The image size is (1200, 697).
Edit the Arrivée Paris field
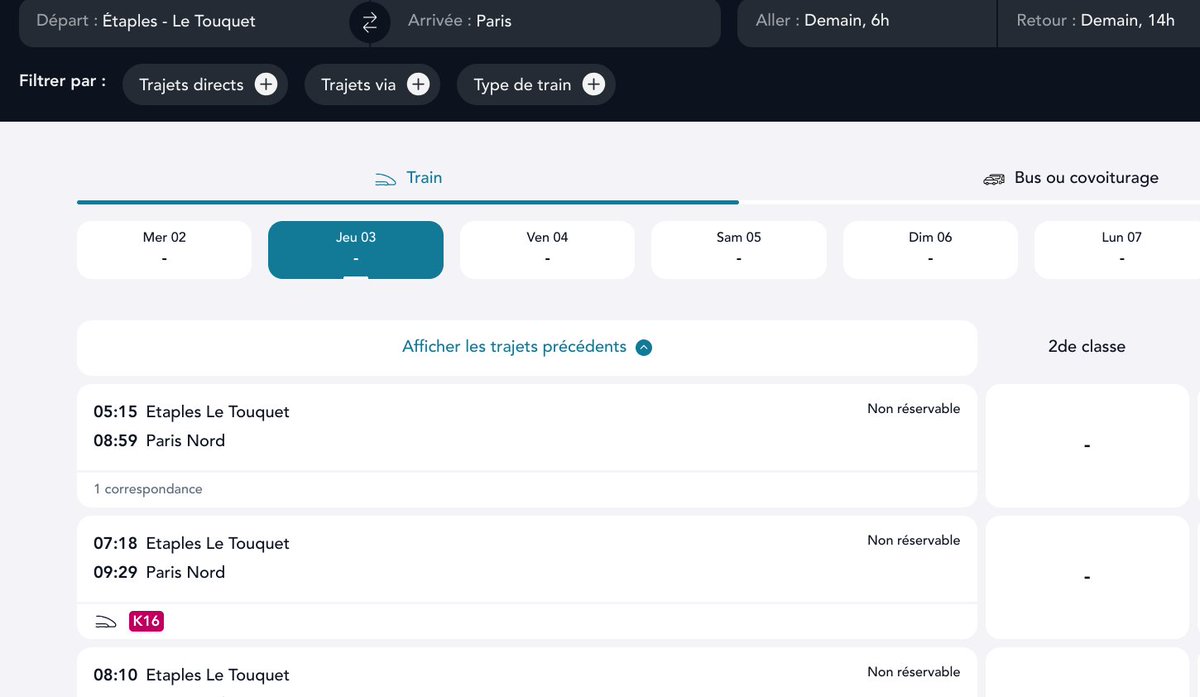[x=555, y=21]
